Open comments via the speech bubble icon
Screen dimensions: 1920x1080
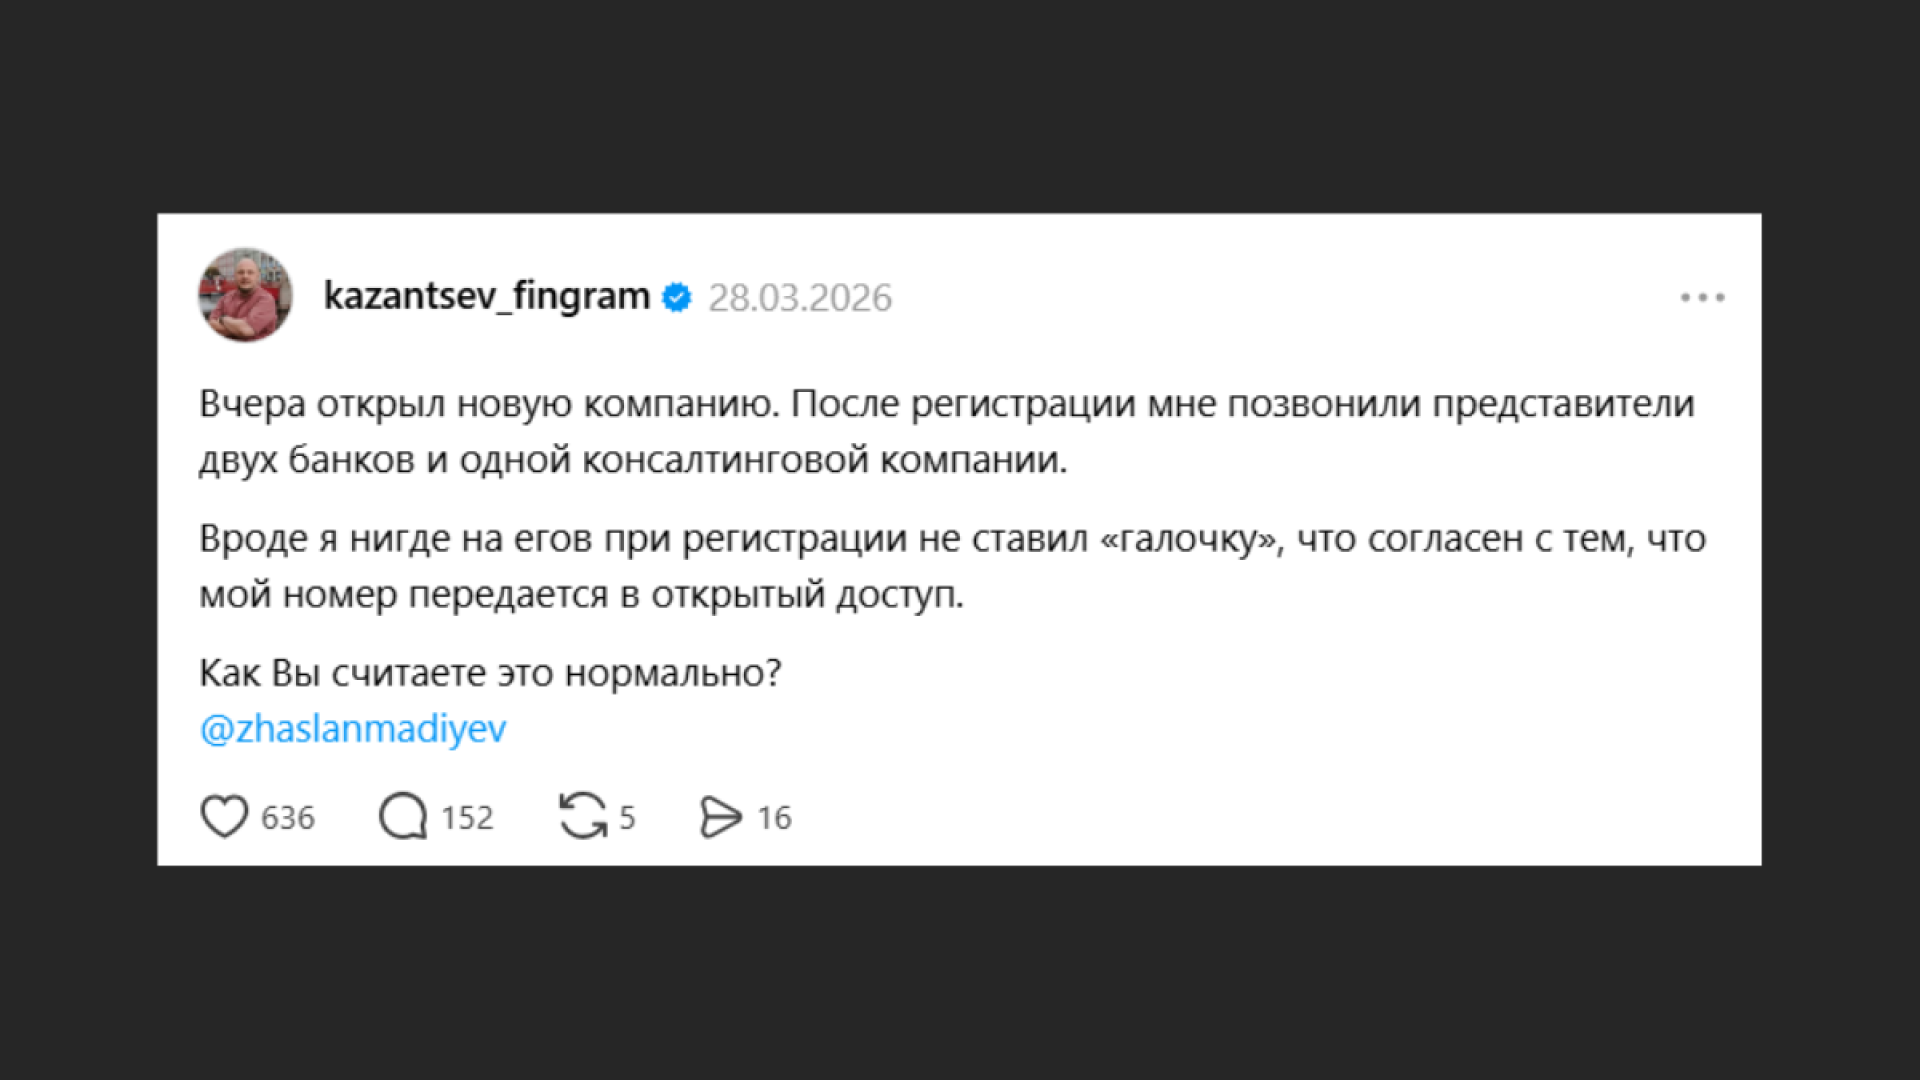point(403,816)
